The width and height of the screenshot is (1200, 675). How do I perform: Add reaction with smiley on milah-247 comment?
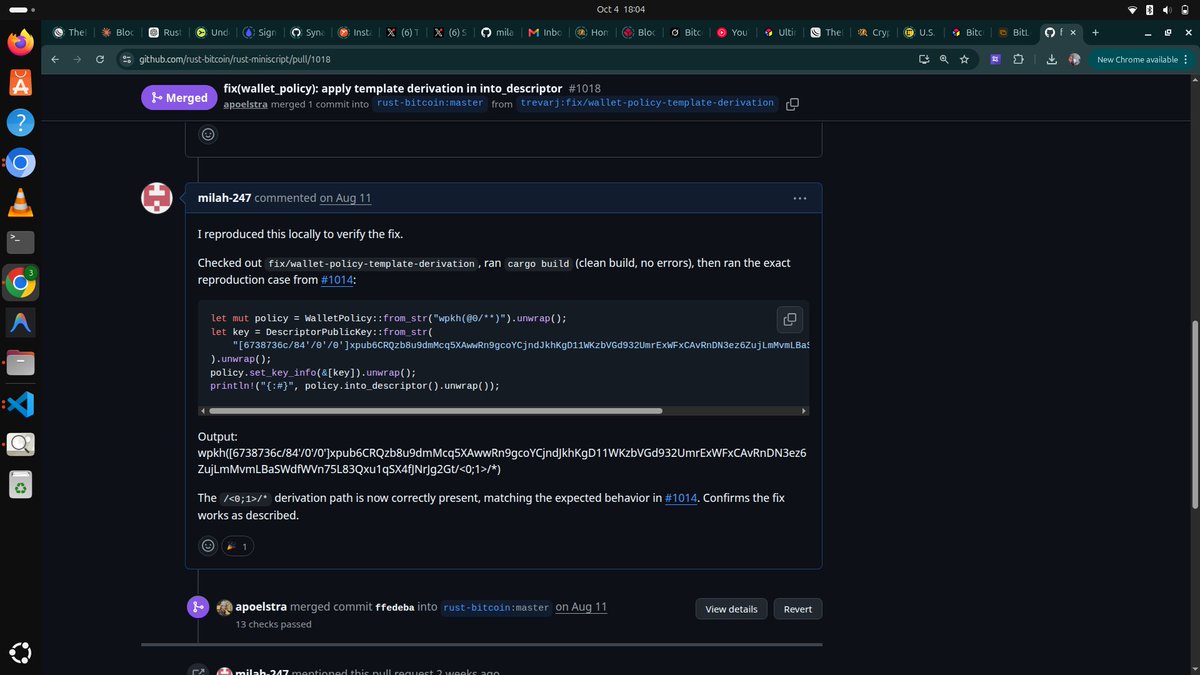click(x=208, y=546)
